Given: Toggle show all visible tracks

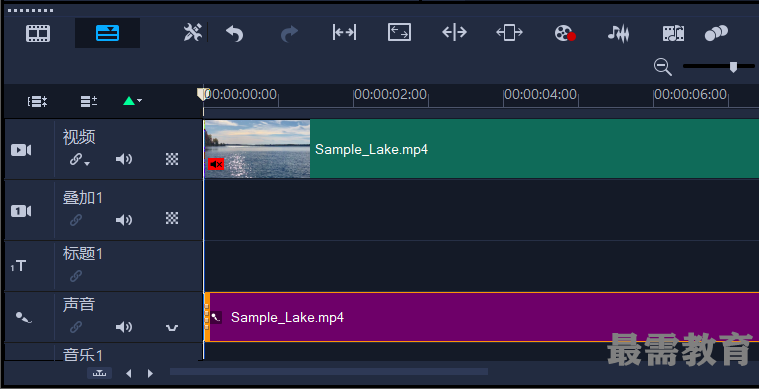Looking at the screenshot, I should tap(37, 101).
